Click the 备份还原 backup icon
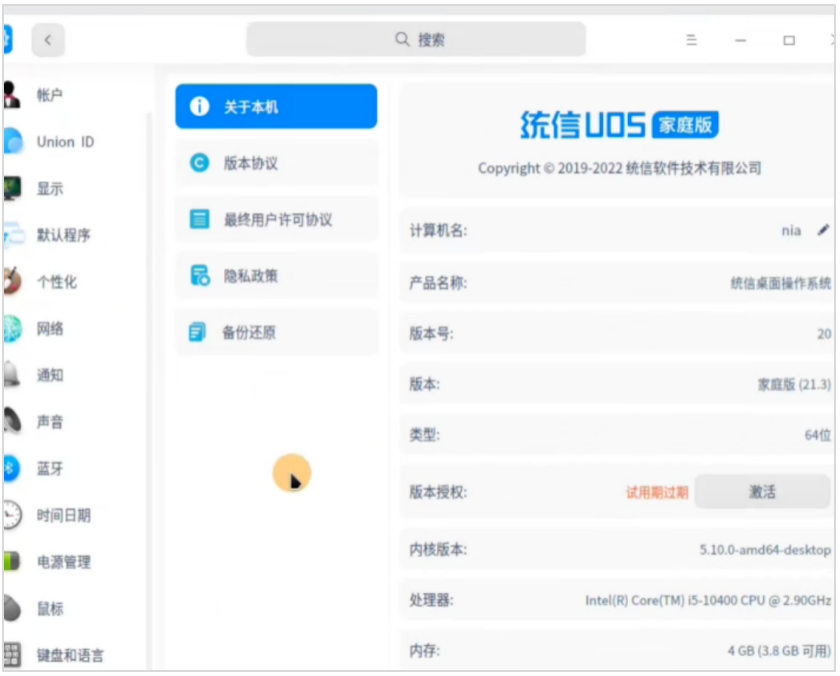 pos(197,332)
